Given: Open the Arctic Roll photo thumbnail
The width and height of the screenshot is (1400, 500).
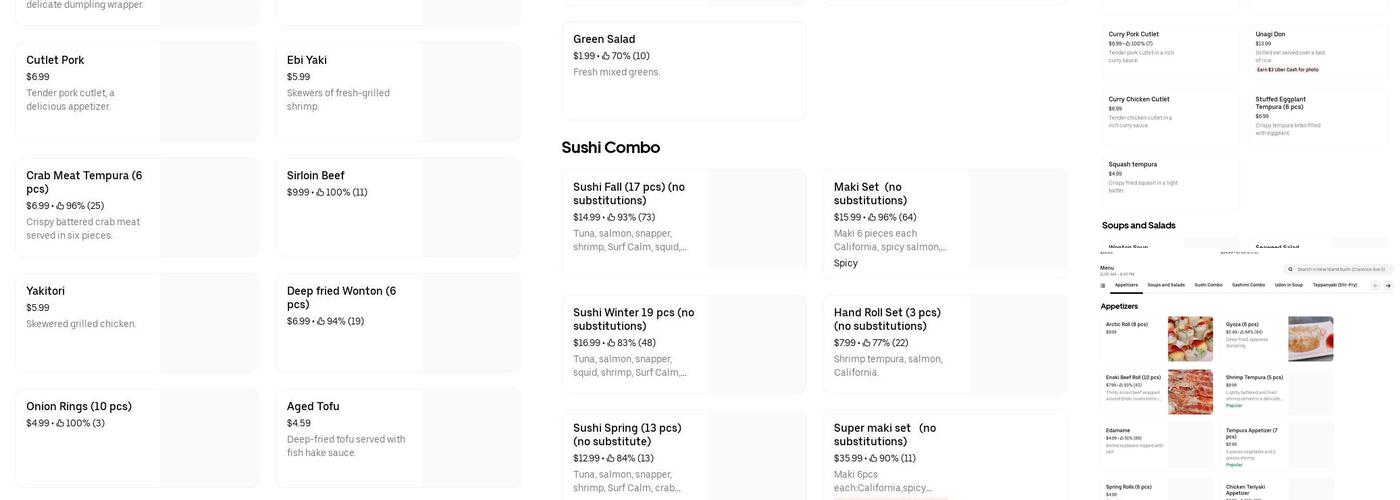Looking at the screenshot, I should pos(1190,339).
